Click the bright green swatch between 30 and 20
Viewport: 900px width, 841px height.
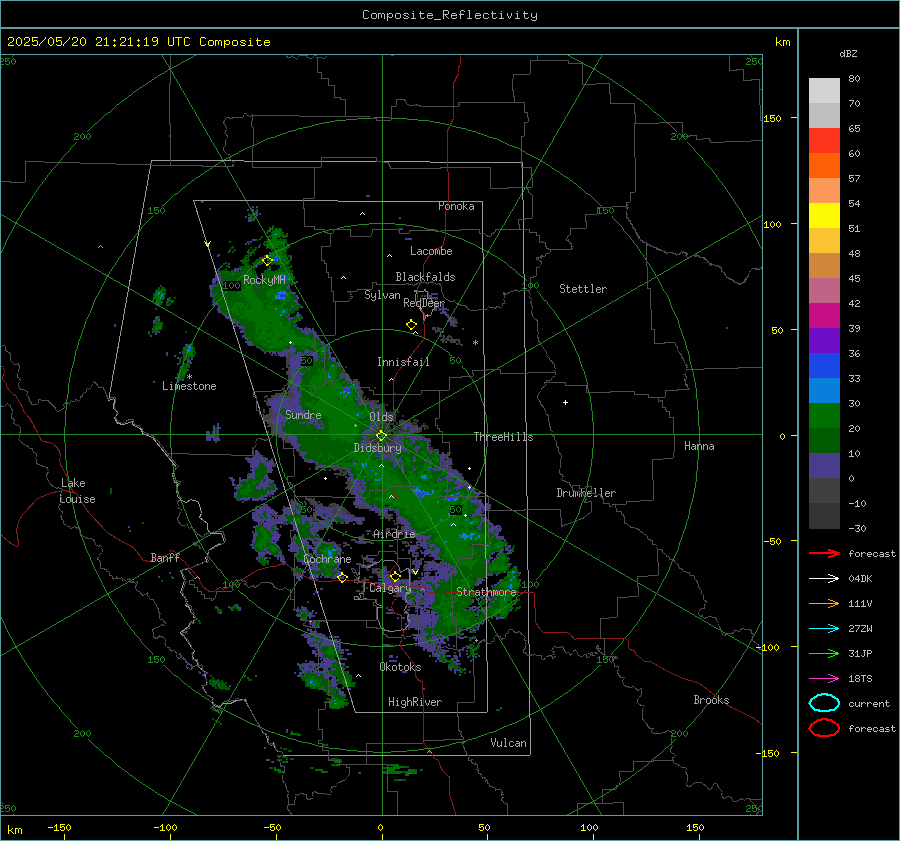click(824, 416)
